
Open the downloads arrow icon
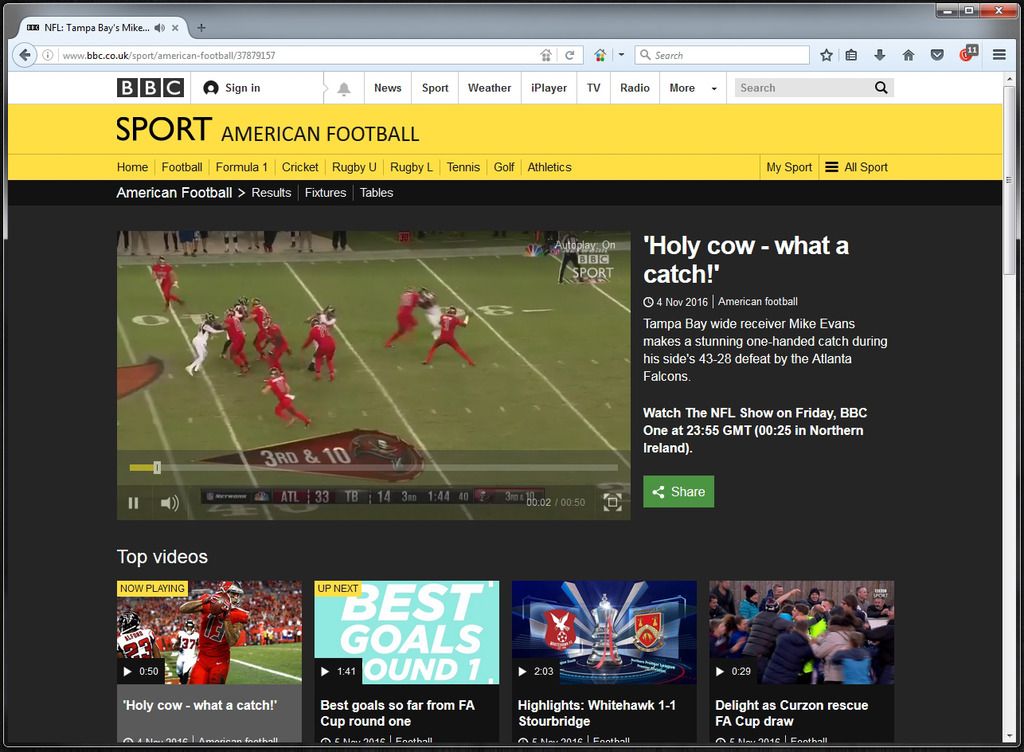pos(880,55)
